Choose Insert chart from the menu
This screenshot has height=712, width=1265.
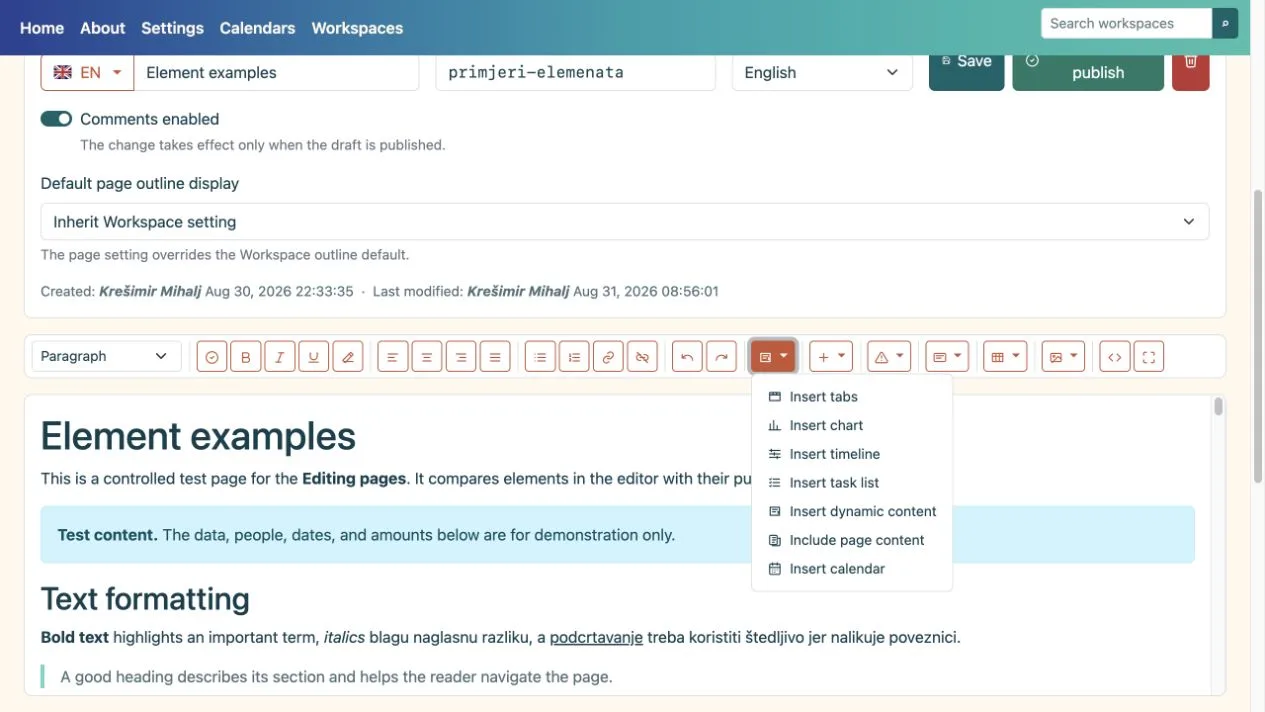852,425
